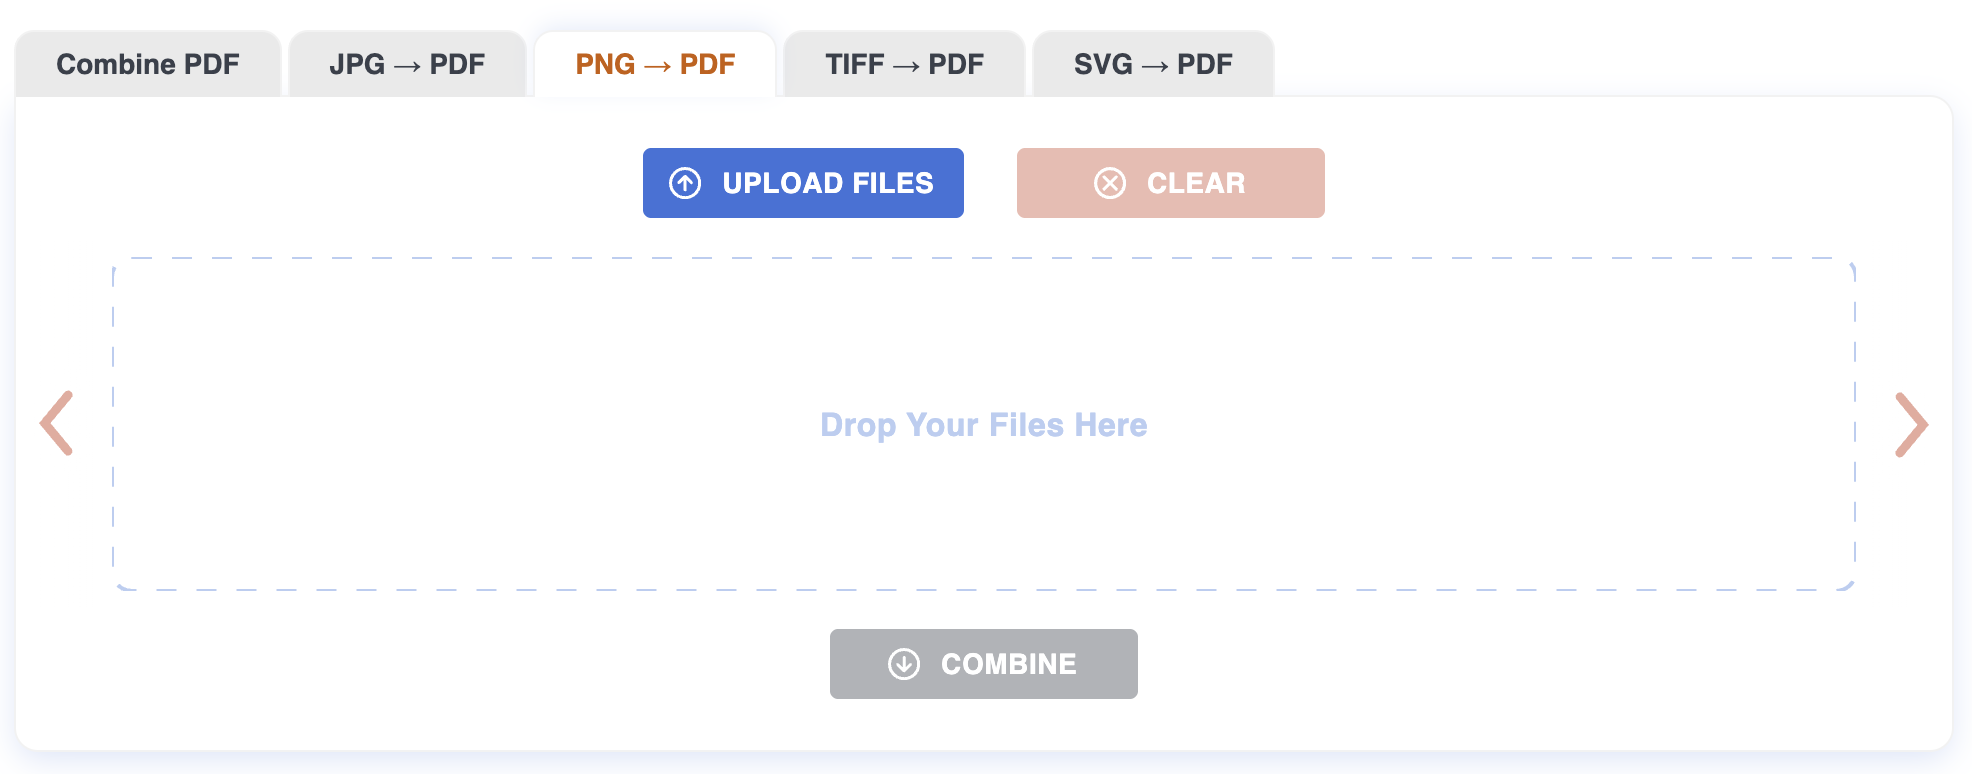Switch to the JPG → PDF tab

tap(407, 64)
